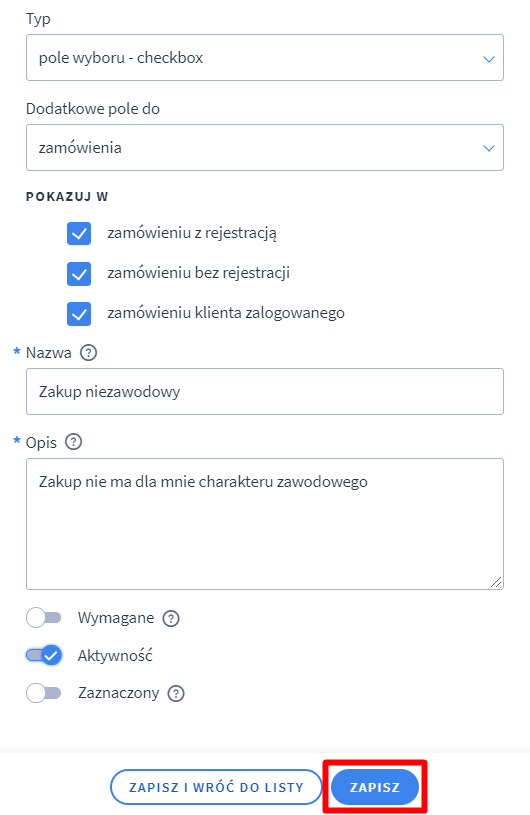Screen dimensions: 530x815
Task: Open help icon next to Nazwa
Action: pos(88,353)
